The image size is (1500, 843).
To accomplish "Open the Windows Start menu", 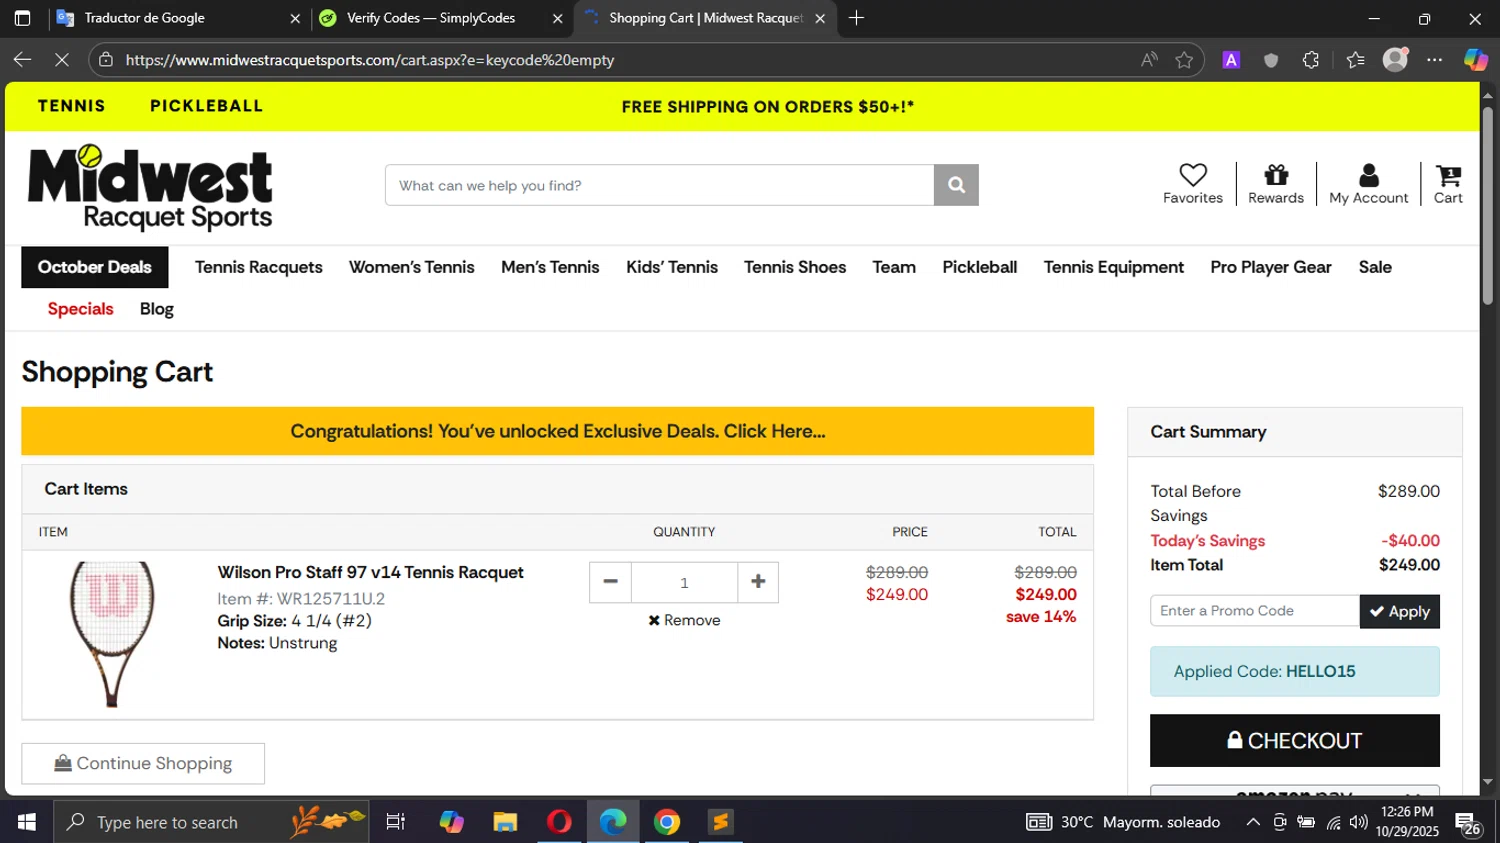I will 26,822.
